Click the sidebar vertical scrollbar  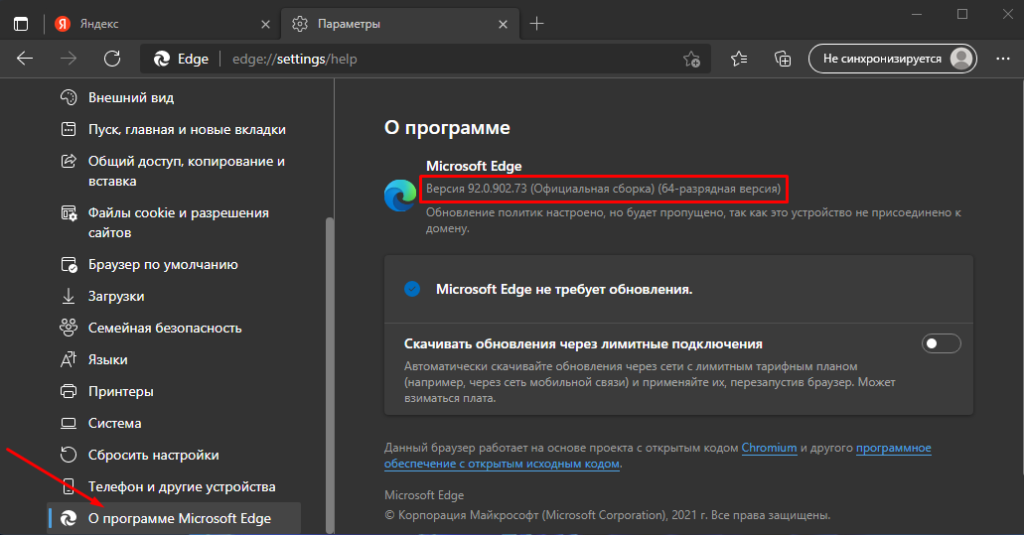[330, 376]
